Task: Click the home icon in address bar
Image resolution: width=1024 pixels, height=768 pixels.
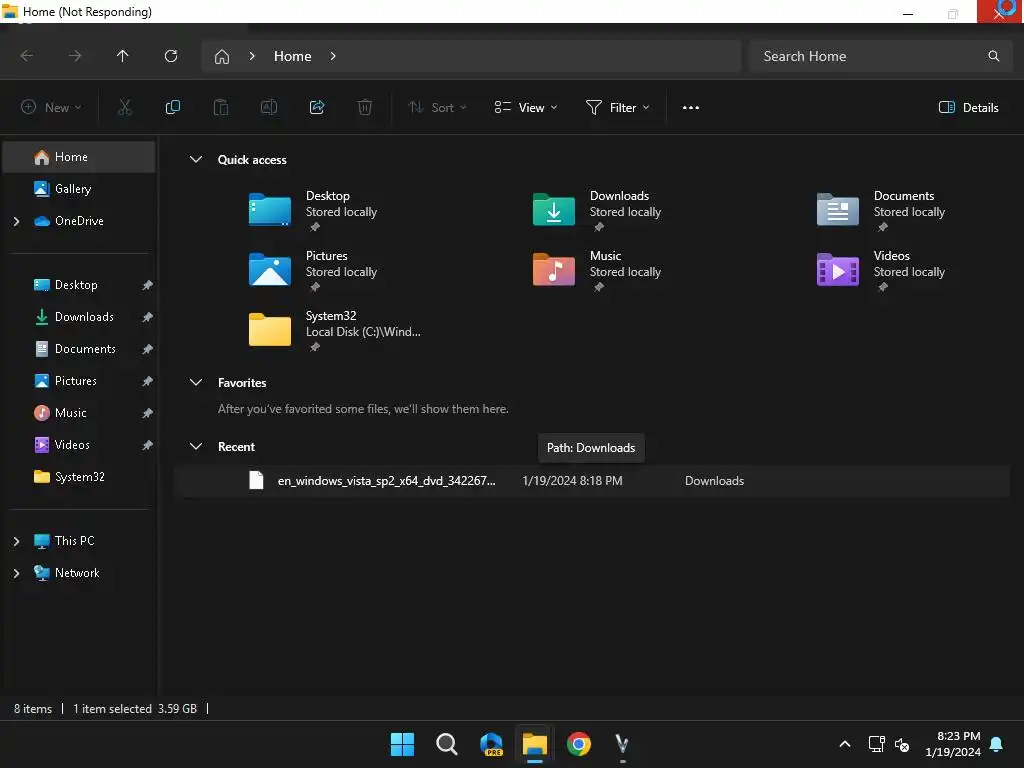Action: click(222, 57)
